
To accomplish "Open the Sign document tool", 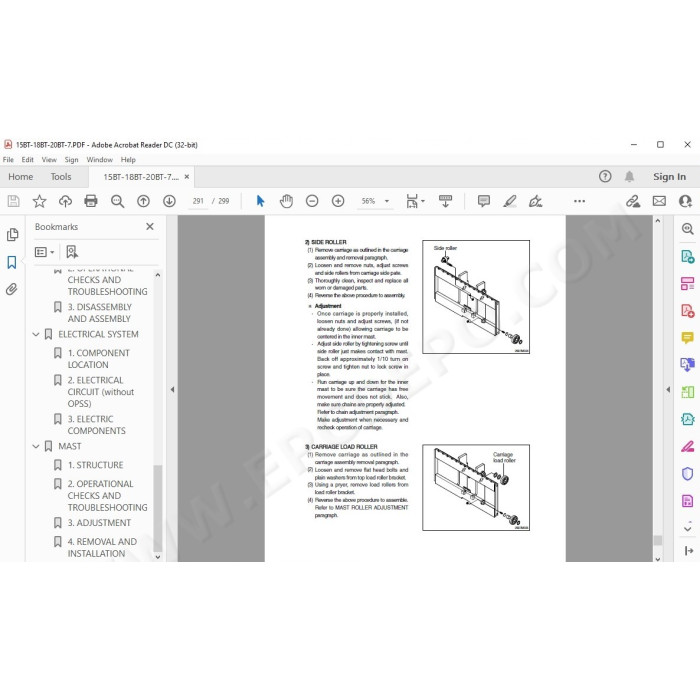I will coord(535,201).
